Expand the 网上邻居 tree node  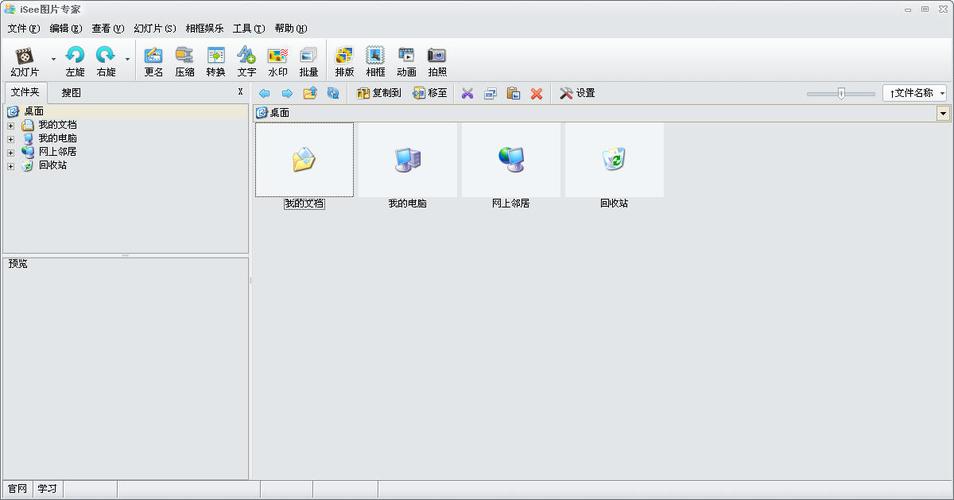pyautogui.click(x=10, y=153)
